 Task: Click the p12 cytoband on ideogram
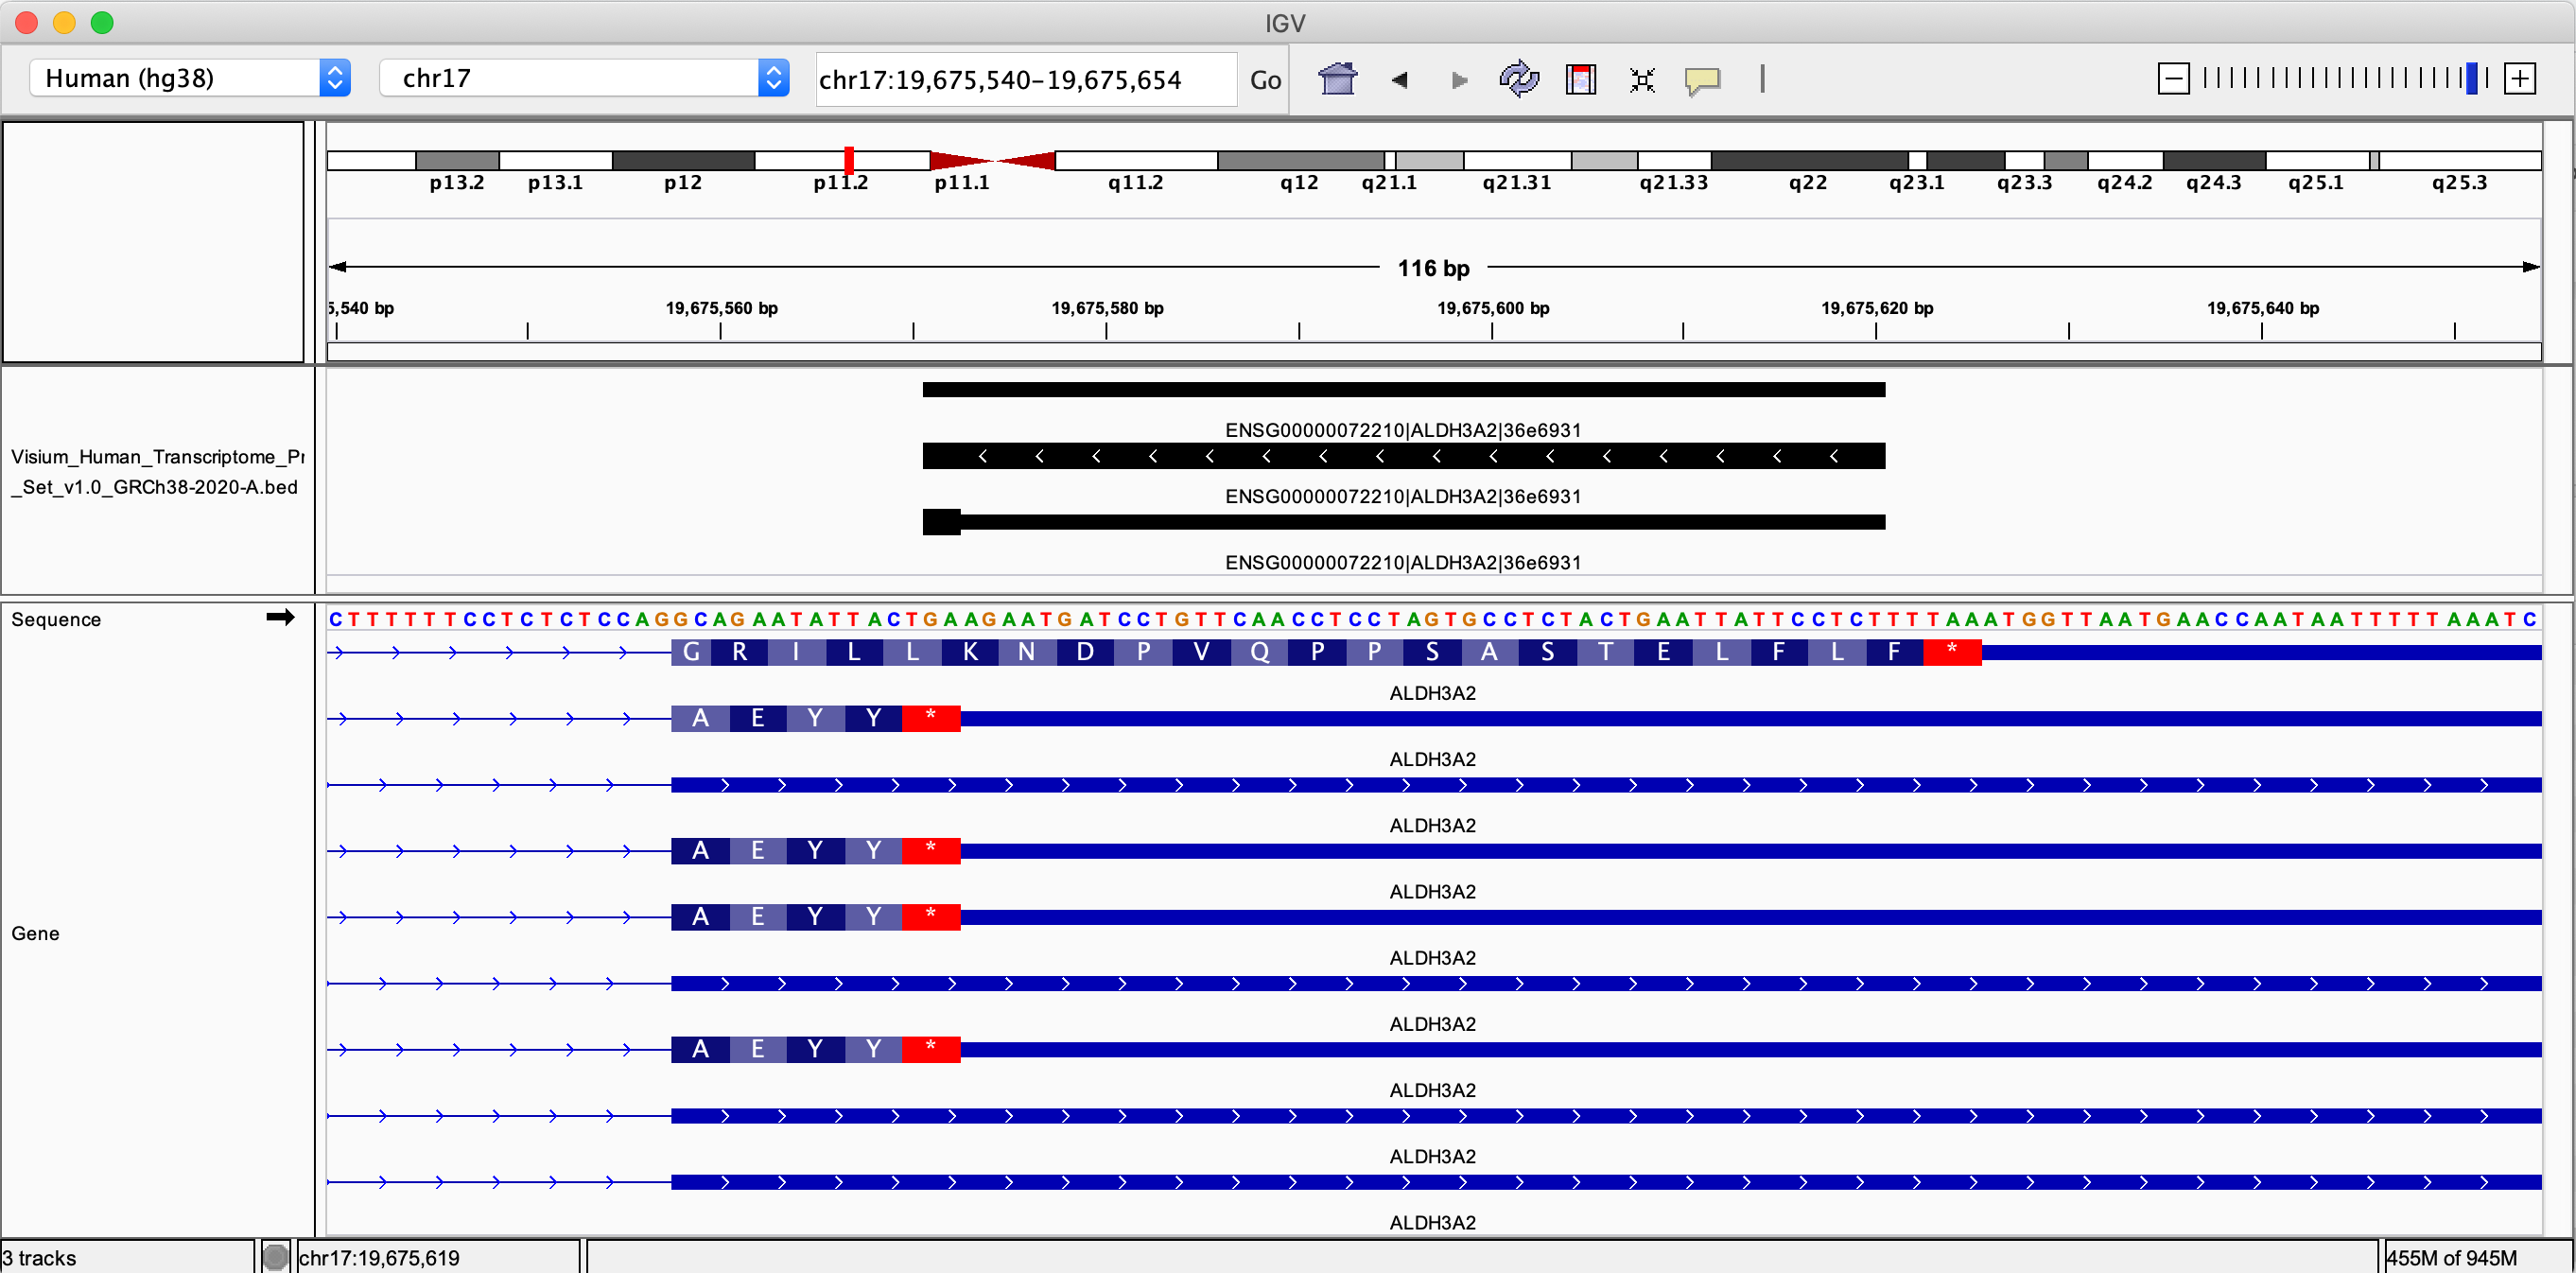[683, 160]
